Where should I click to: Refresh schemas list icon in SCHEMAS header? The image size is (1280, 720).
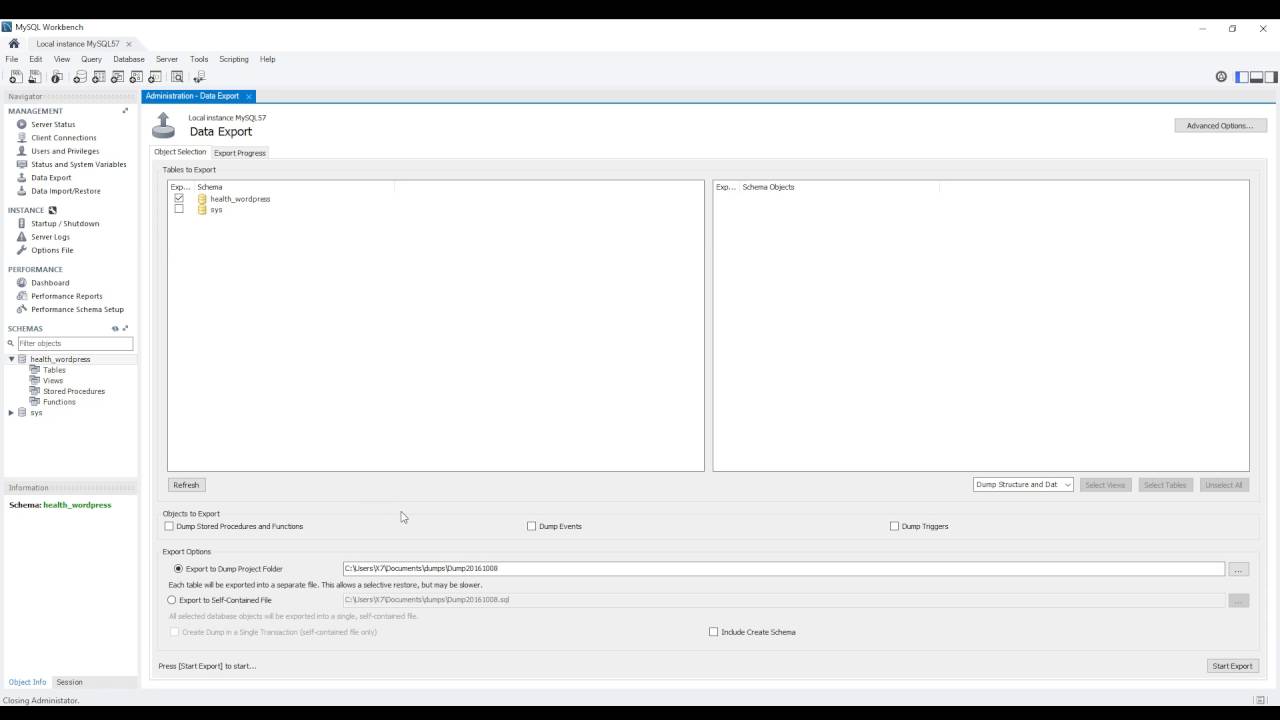click(x=115, y=329)
